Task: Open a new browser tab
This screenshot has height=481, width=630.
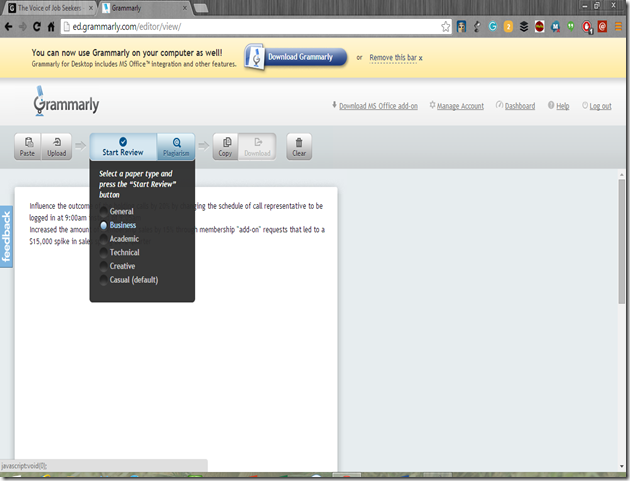Action: pyautogui.click(x=201, y=8)
